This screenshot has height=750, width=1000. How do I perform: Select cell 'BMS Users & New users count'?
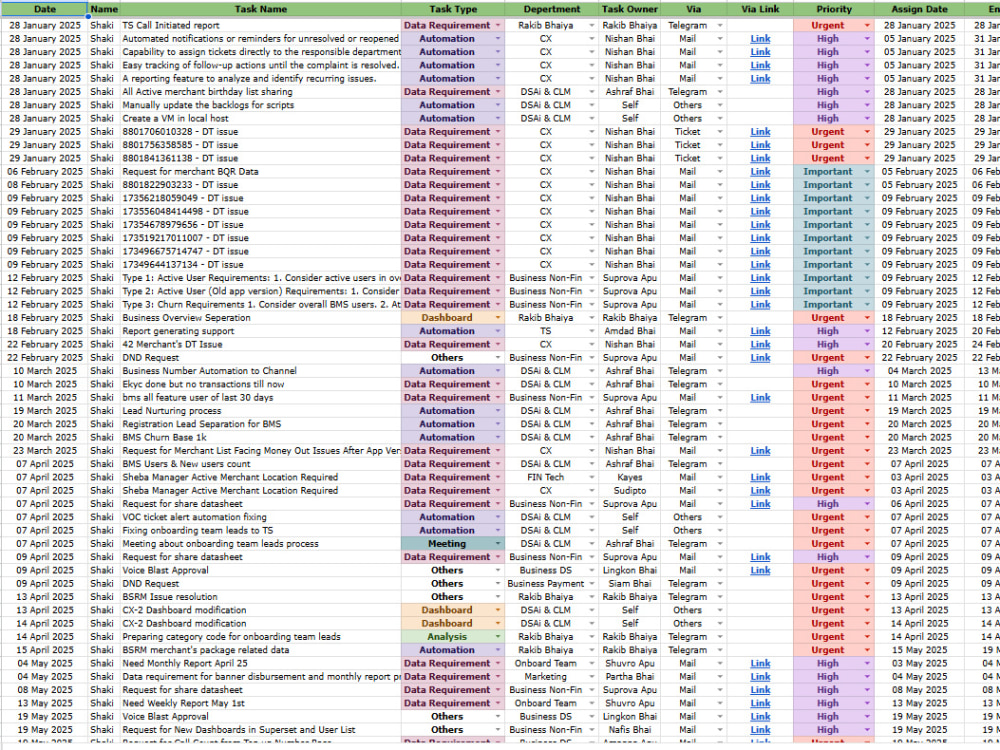260,464
